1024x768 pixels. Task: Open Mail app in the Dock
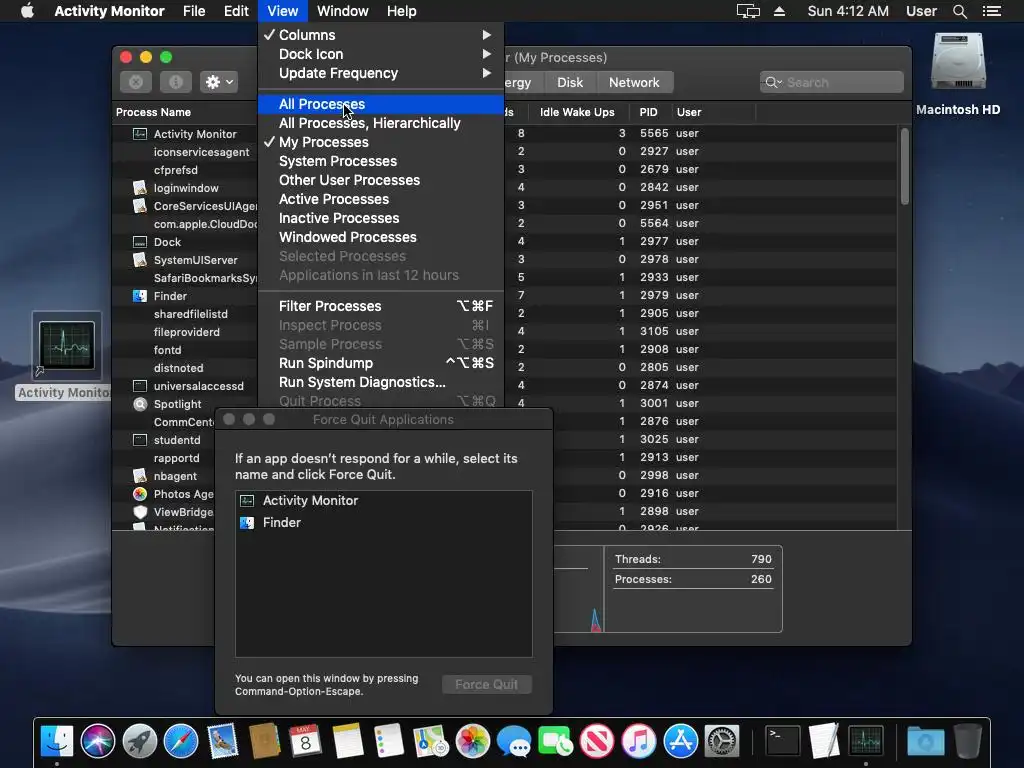click(223, 741)
